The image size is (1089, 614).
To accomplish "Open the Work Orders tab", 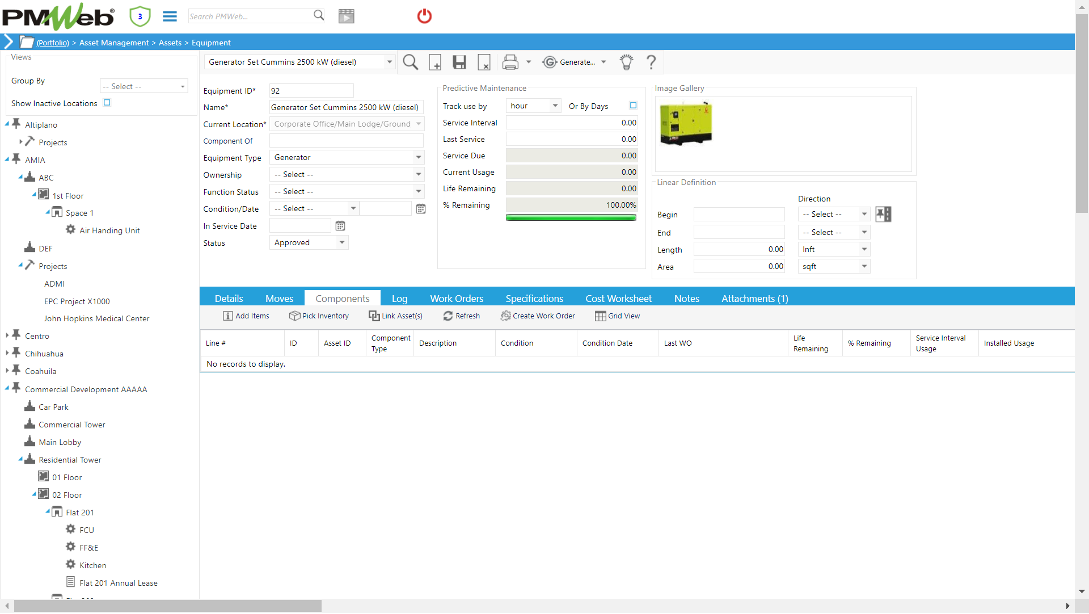I will pyautogui.click(x=456, y=299).
